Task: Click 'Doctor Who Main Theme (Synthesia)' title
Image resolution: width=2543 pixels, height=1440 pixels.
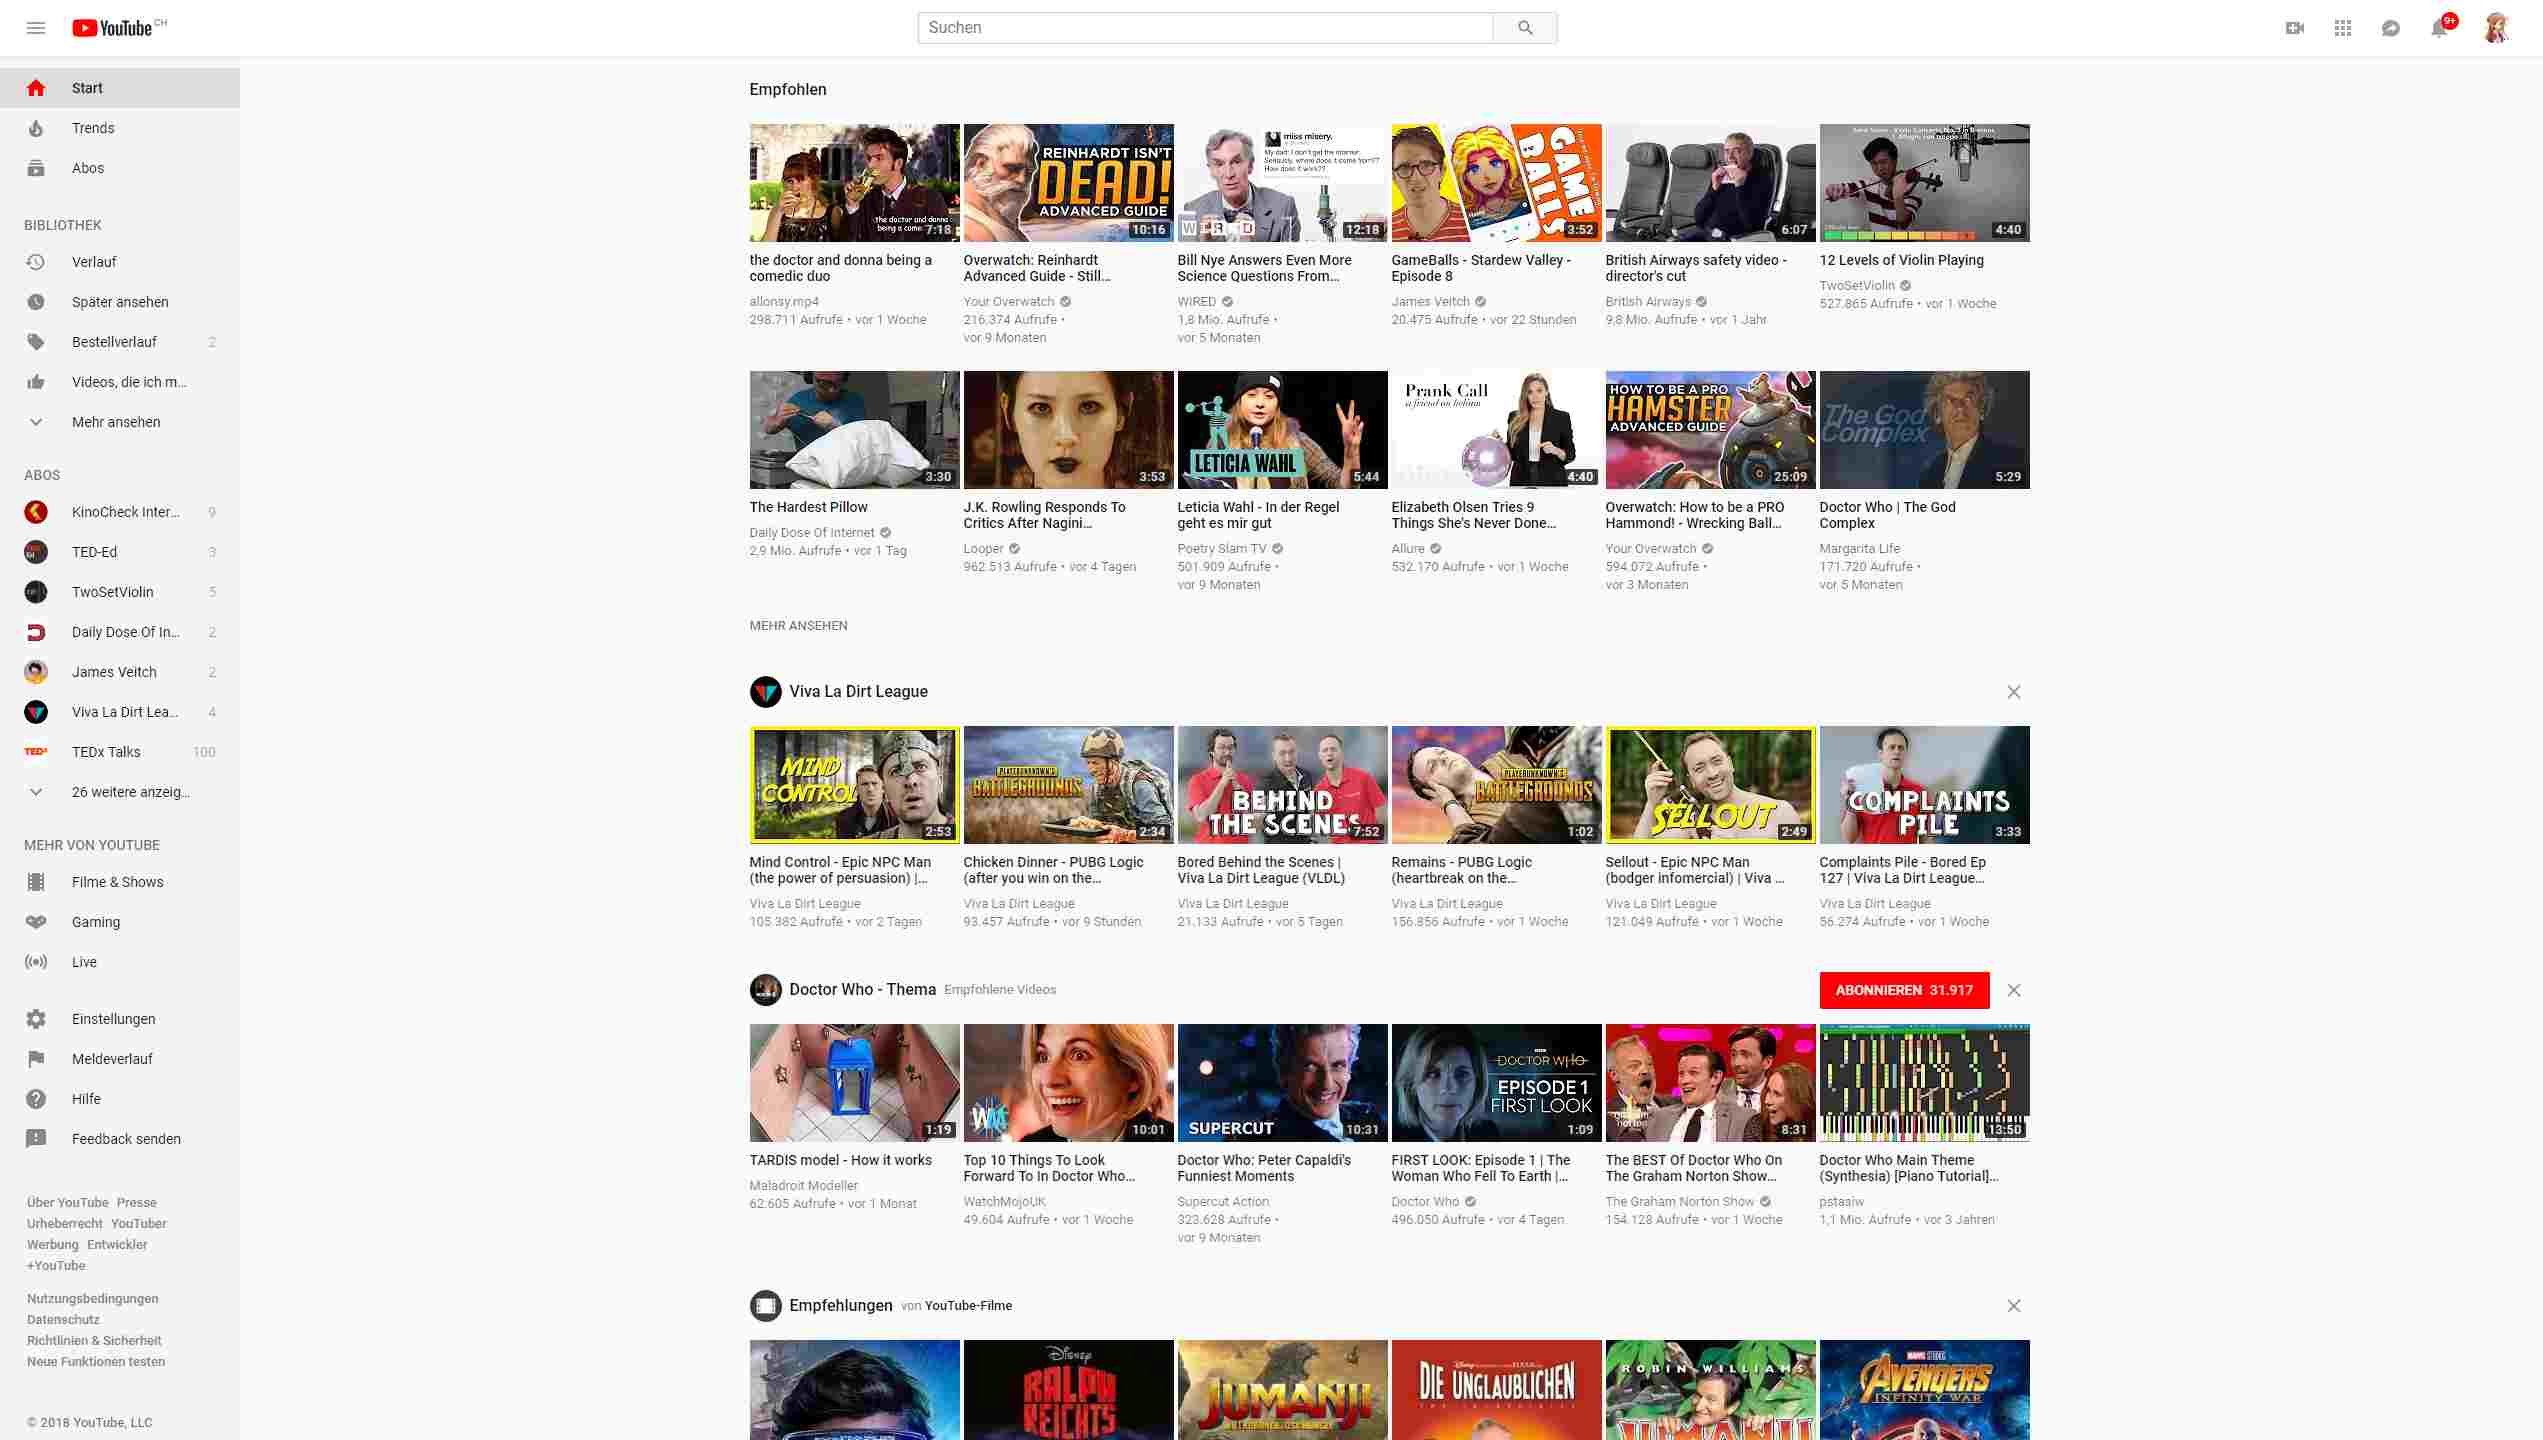Action: [x=1909, y=1168]
